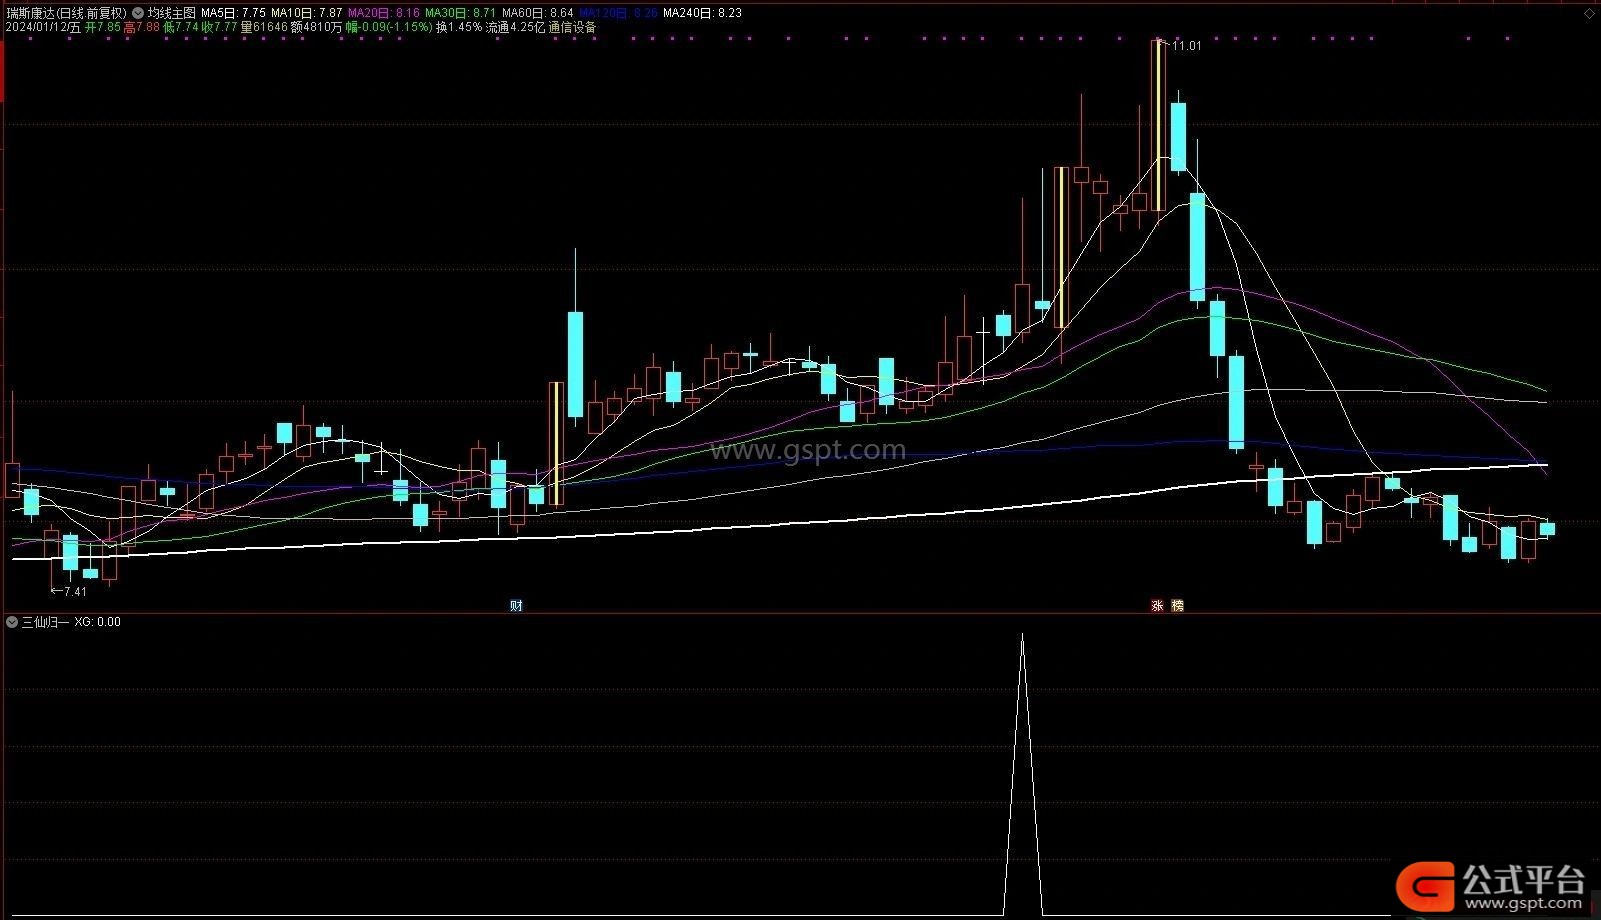Click the turnover rate 换1.45%
The width and height of the screenshot is (1601, 920).
pos(459,27)
